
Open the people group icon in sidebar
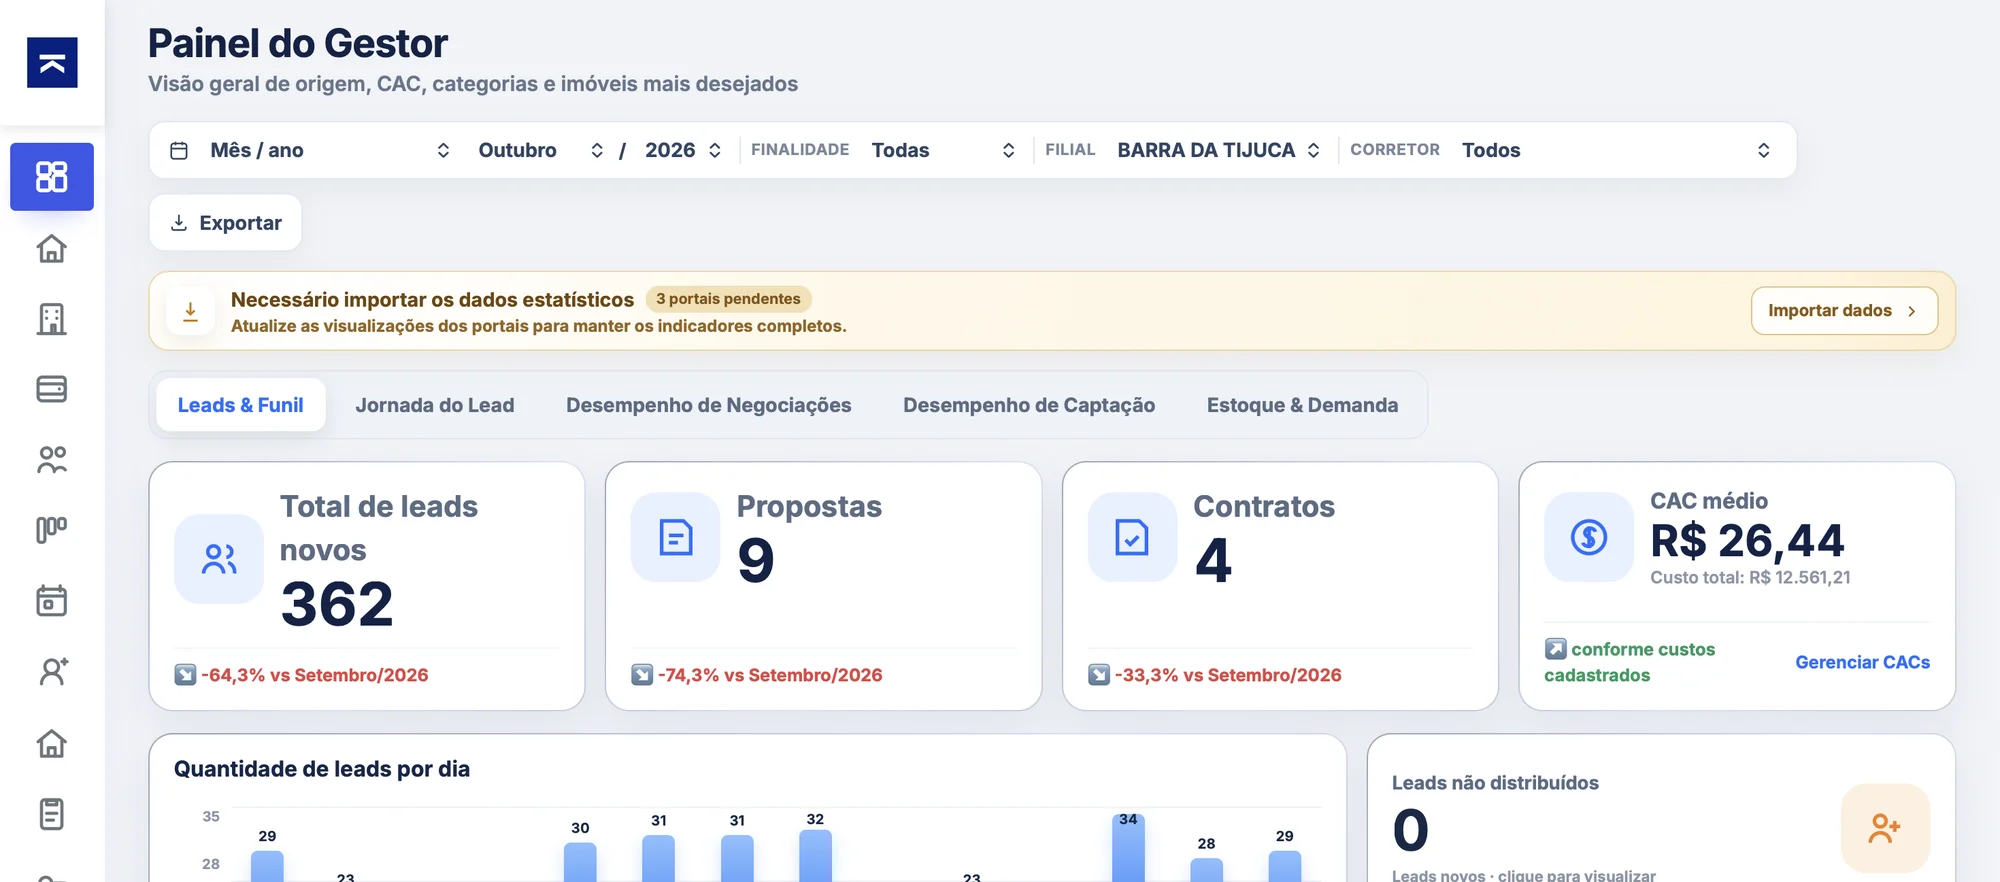click(x=52, y=460)
